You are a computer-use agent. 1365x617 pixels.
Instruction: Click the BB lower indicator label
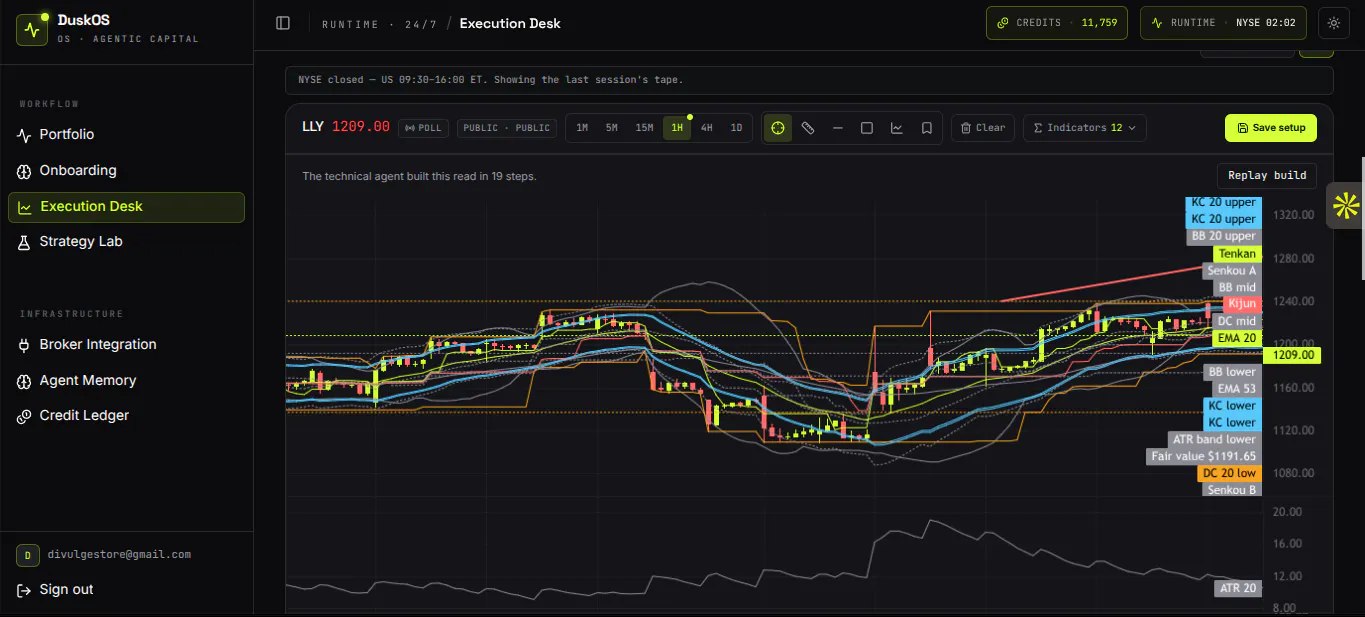coord(1231,372)
